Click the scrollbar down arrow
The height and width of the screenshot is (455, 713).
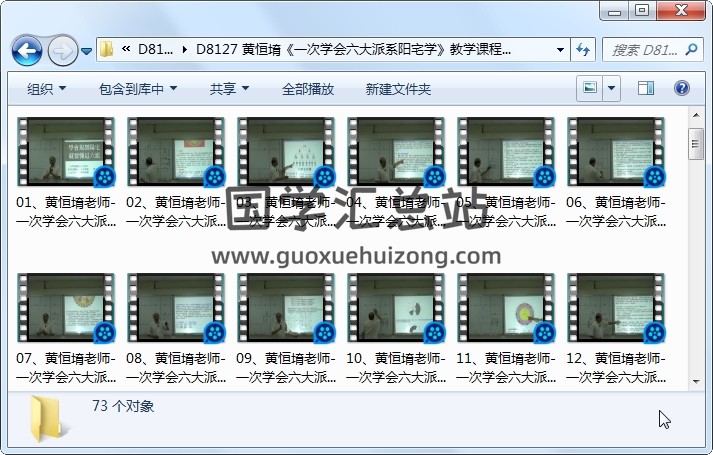[x=696, y=381]
